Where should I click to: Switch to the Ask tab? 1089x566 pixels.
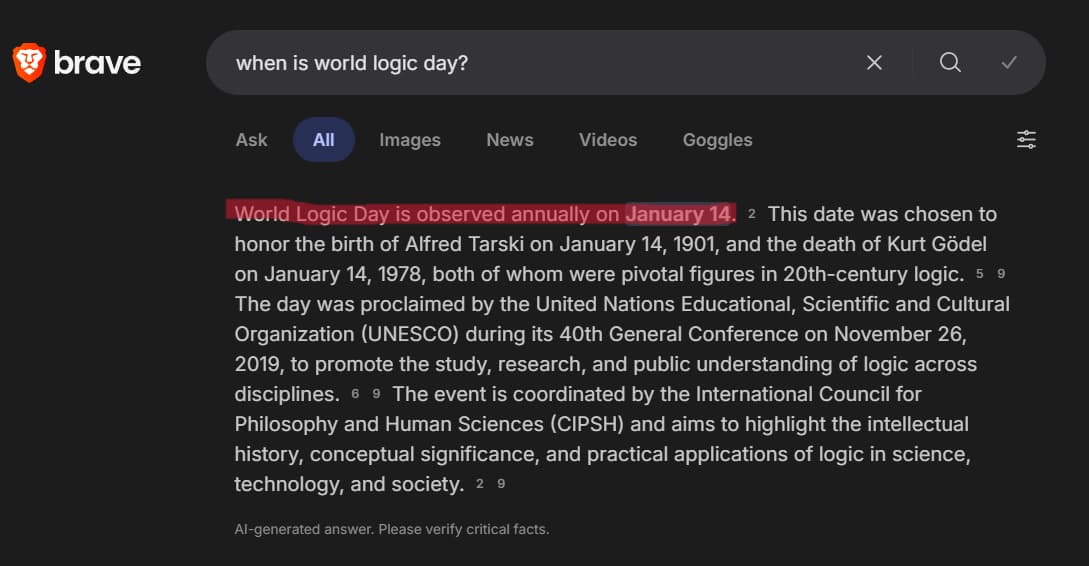[251, 140]
